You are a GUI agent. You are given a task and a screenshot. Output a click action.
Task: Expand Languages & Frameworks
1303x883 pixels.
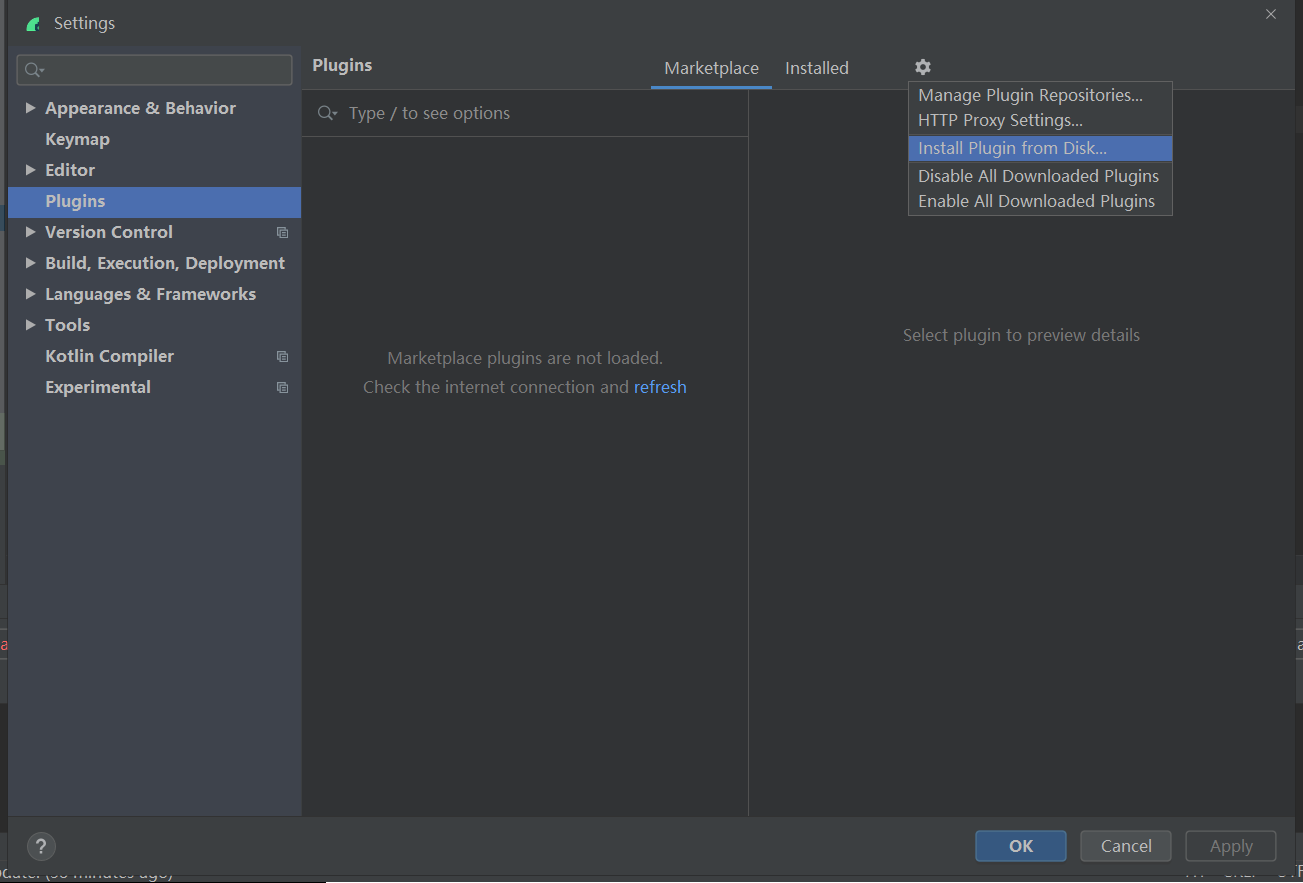[30, 293]
